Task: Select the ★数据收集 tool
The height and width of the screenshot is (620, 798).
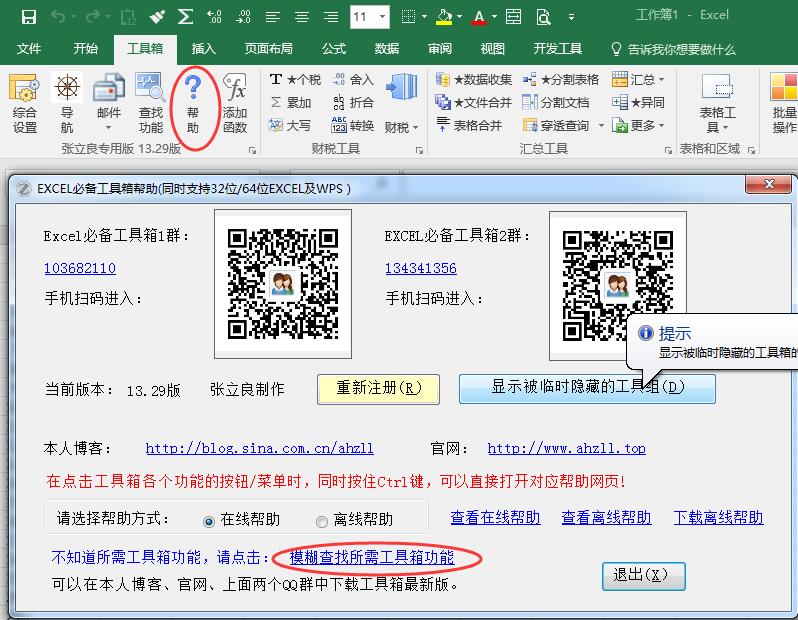Action: tap(475, 79)
